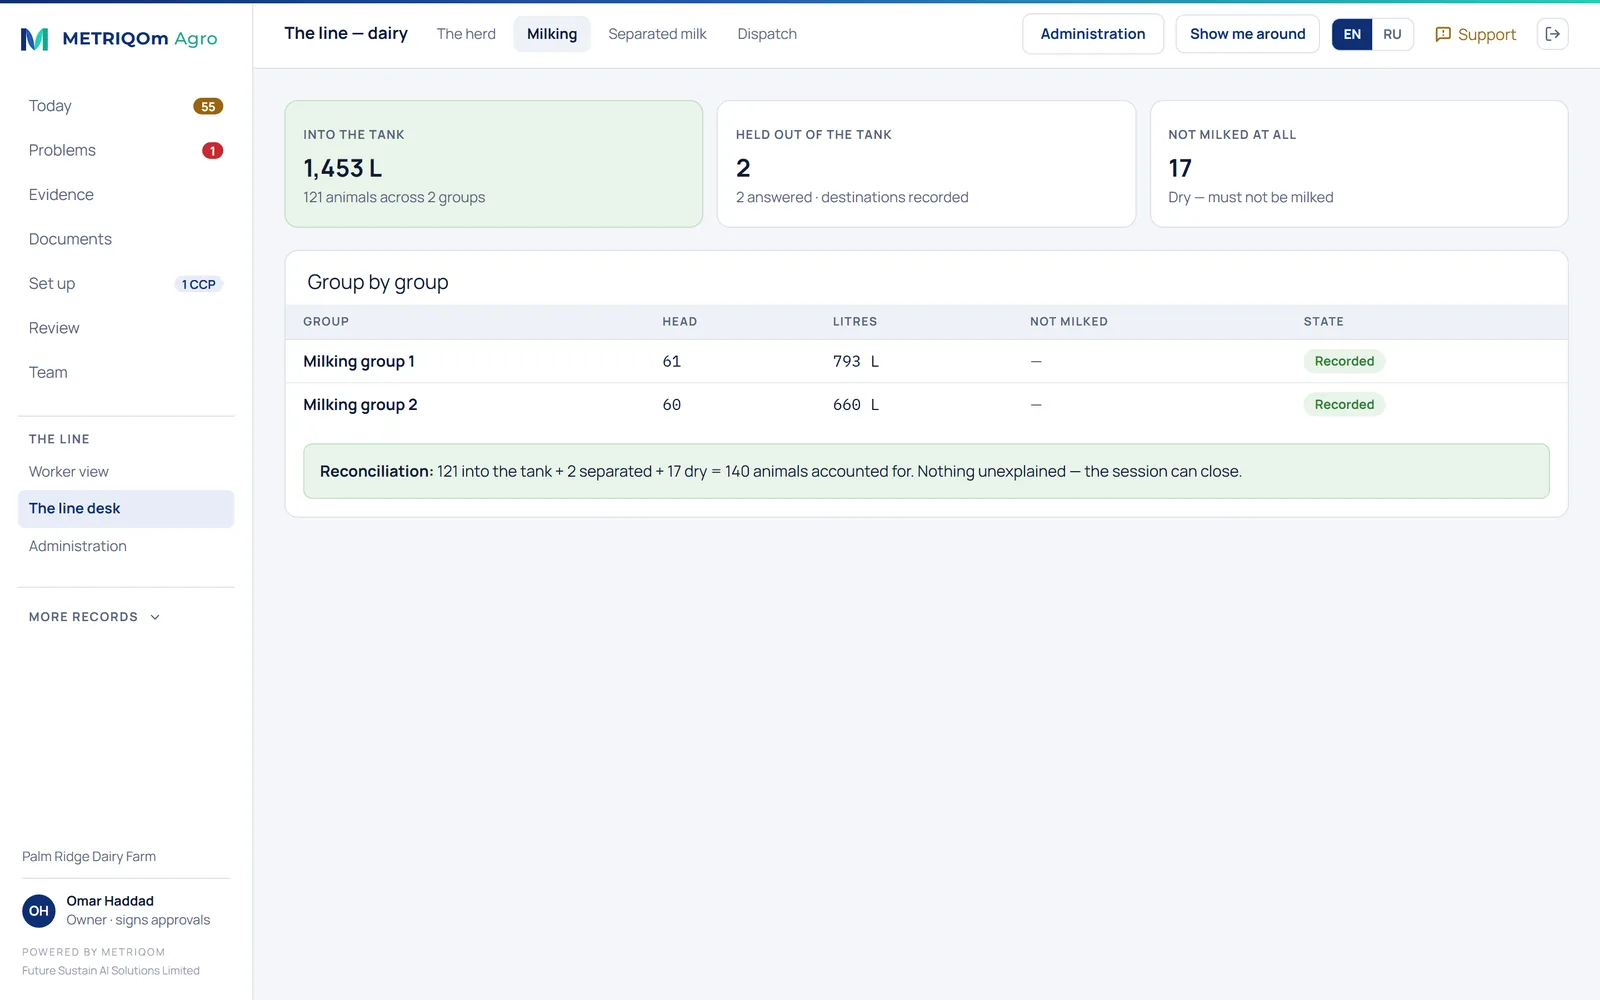This screenshot has height=1000, width=1600.
Task: Open The herd tab
Action: (x=466, y=34)
